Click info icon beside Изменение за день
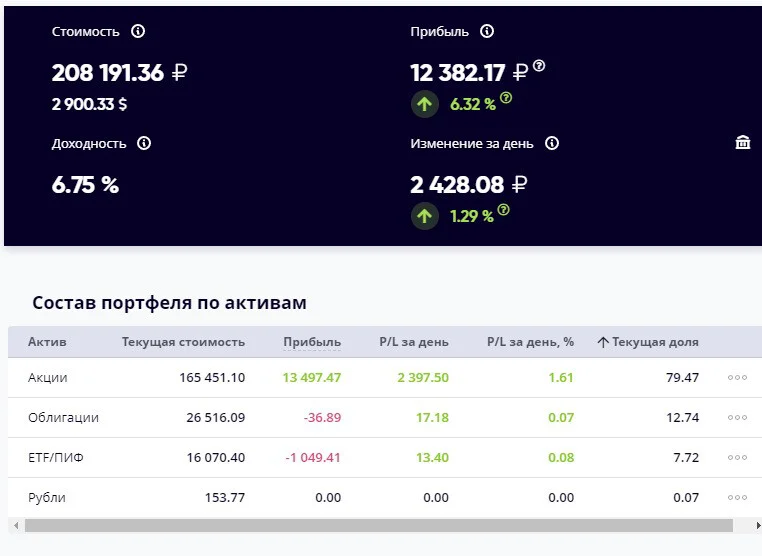 coord(552,143)
